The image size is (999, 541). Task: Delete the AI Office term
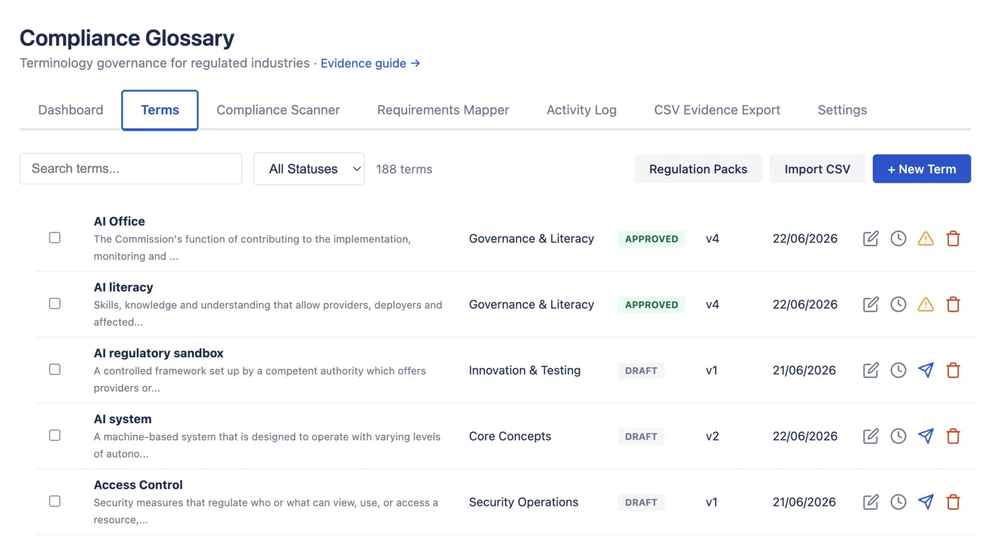pyautogui.click(x=953, y=238)
